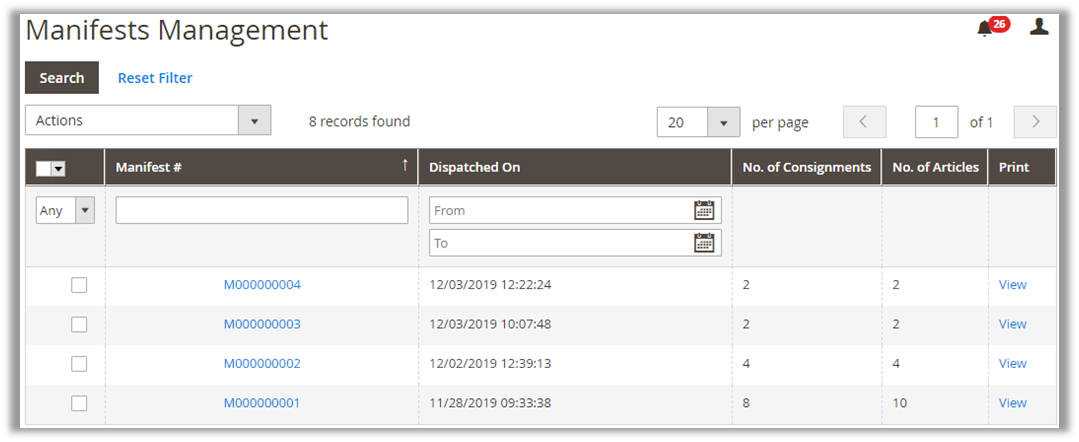The image size is (1079, 442).
Task: Open the To date calendar picker
Action: 704,242
